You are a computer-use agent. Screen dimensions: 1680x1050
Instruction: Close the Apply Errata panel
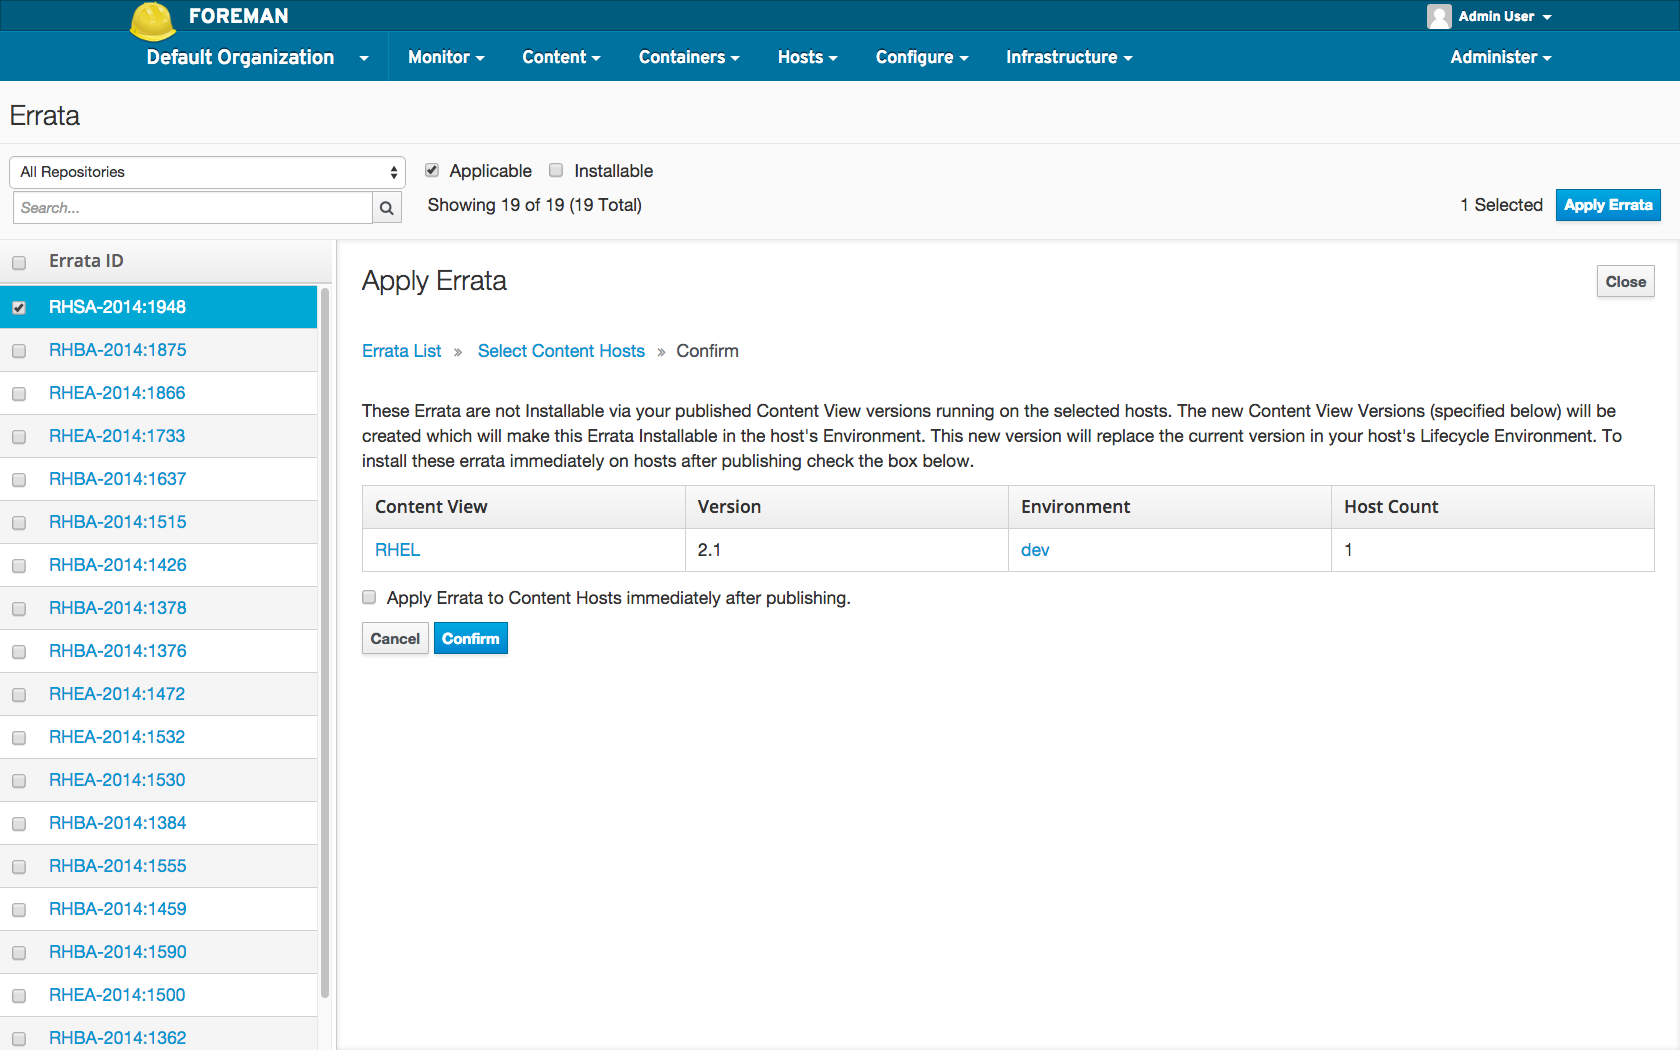pos(1625,282)
